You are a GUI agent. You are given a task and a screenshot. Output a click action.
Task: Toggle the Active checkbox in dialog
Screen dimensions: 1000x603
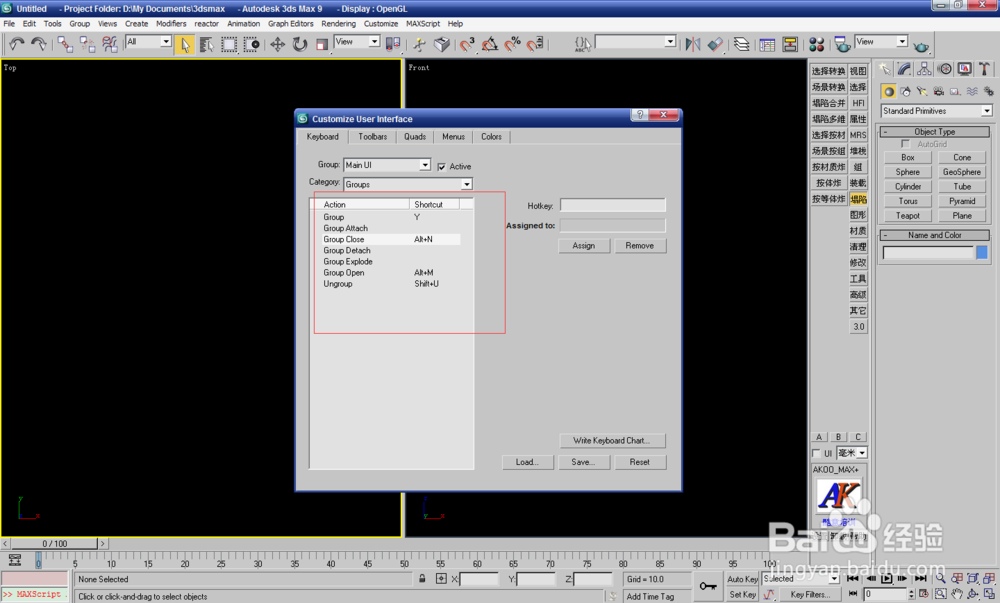point(441,167)
